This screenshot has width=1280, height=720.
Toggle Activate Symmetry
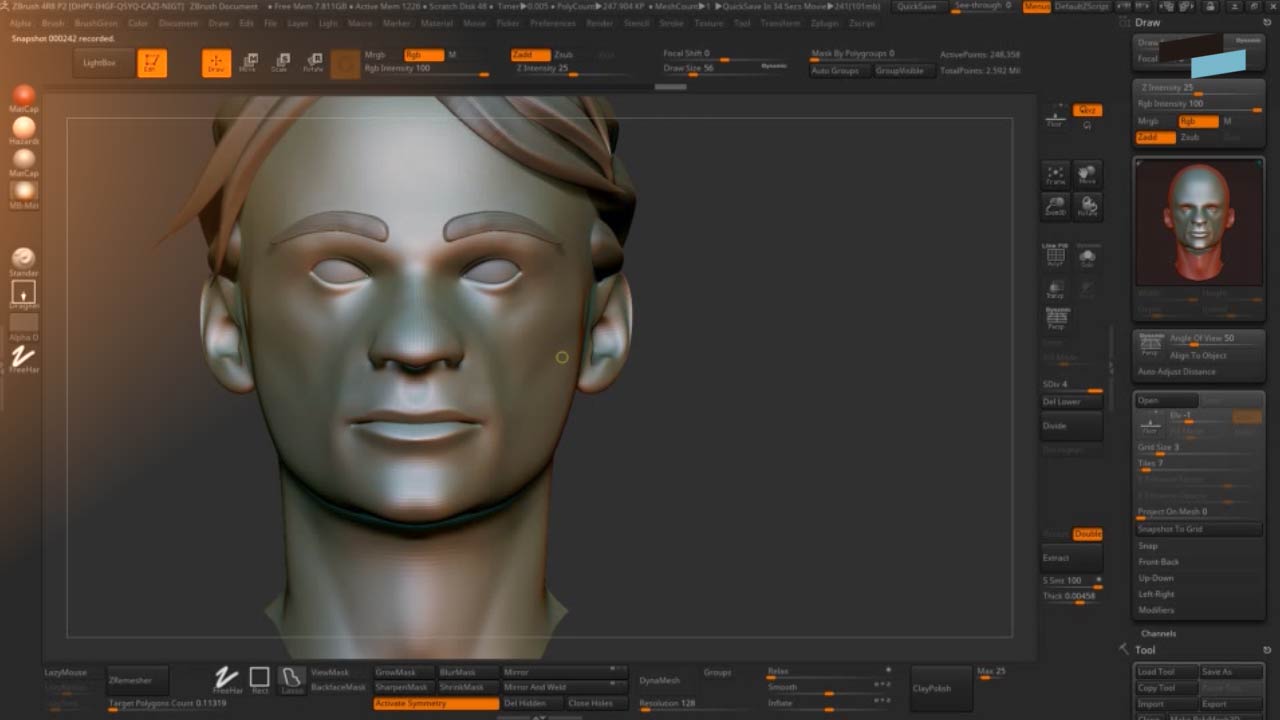coord(436,704)
